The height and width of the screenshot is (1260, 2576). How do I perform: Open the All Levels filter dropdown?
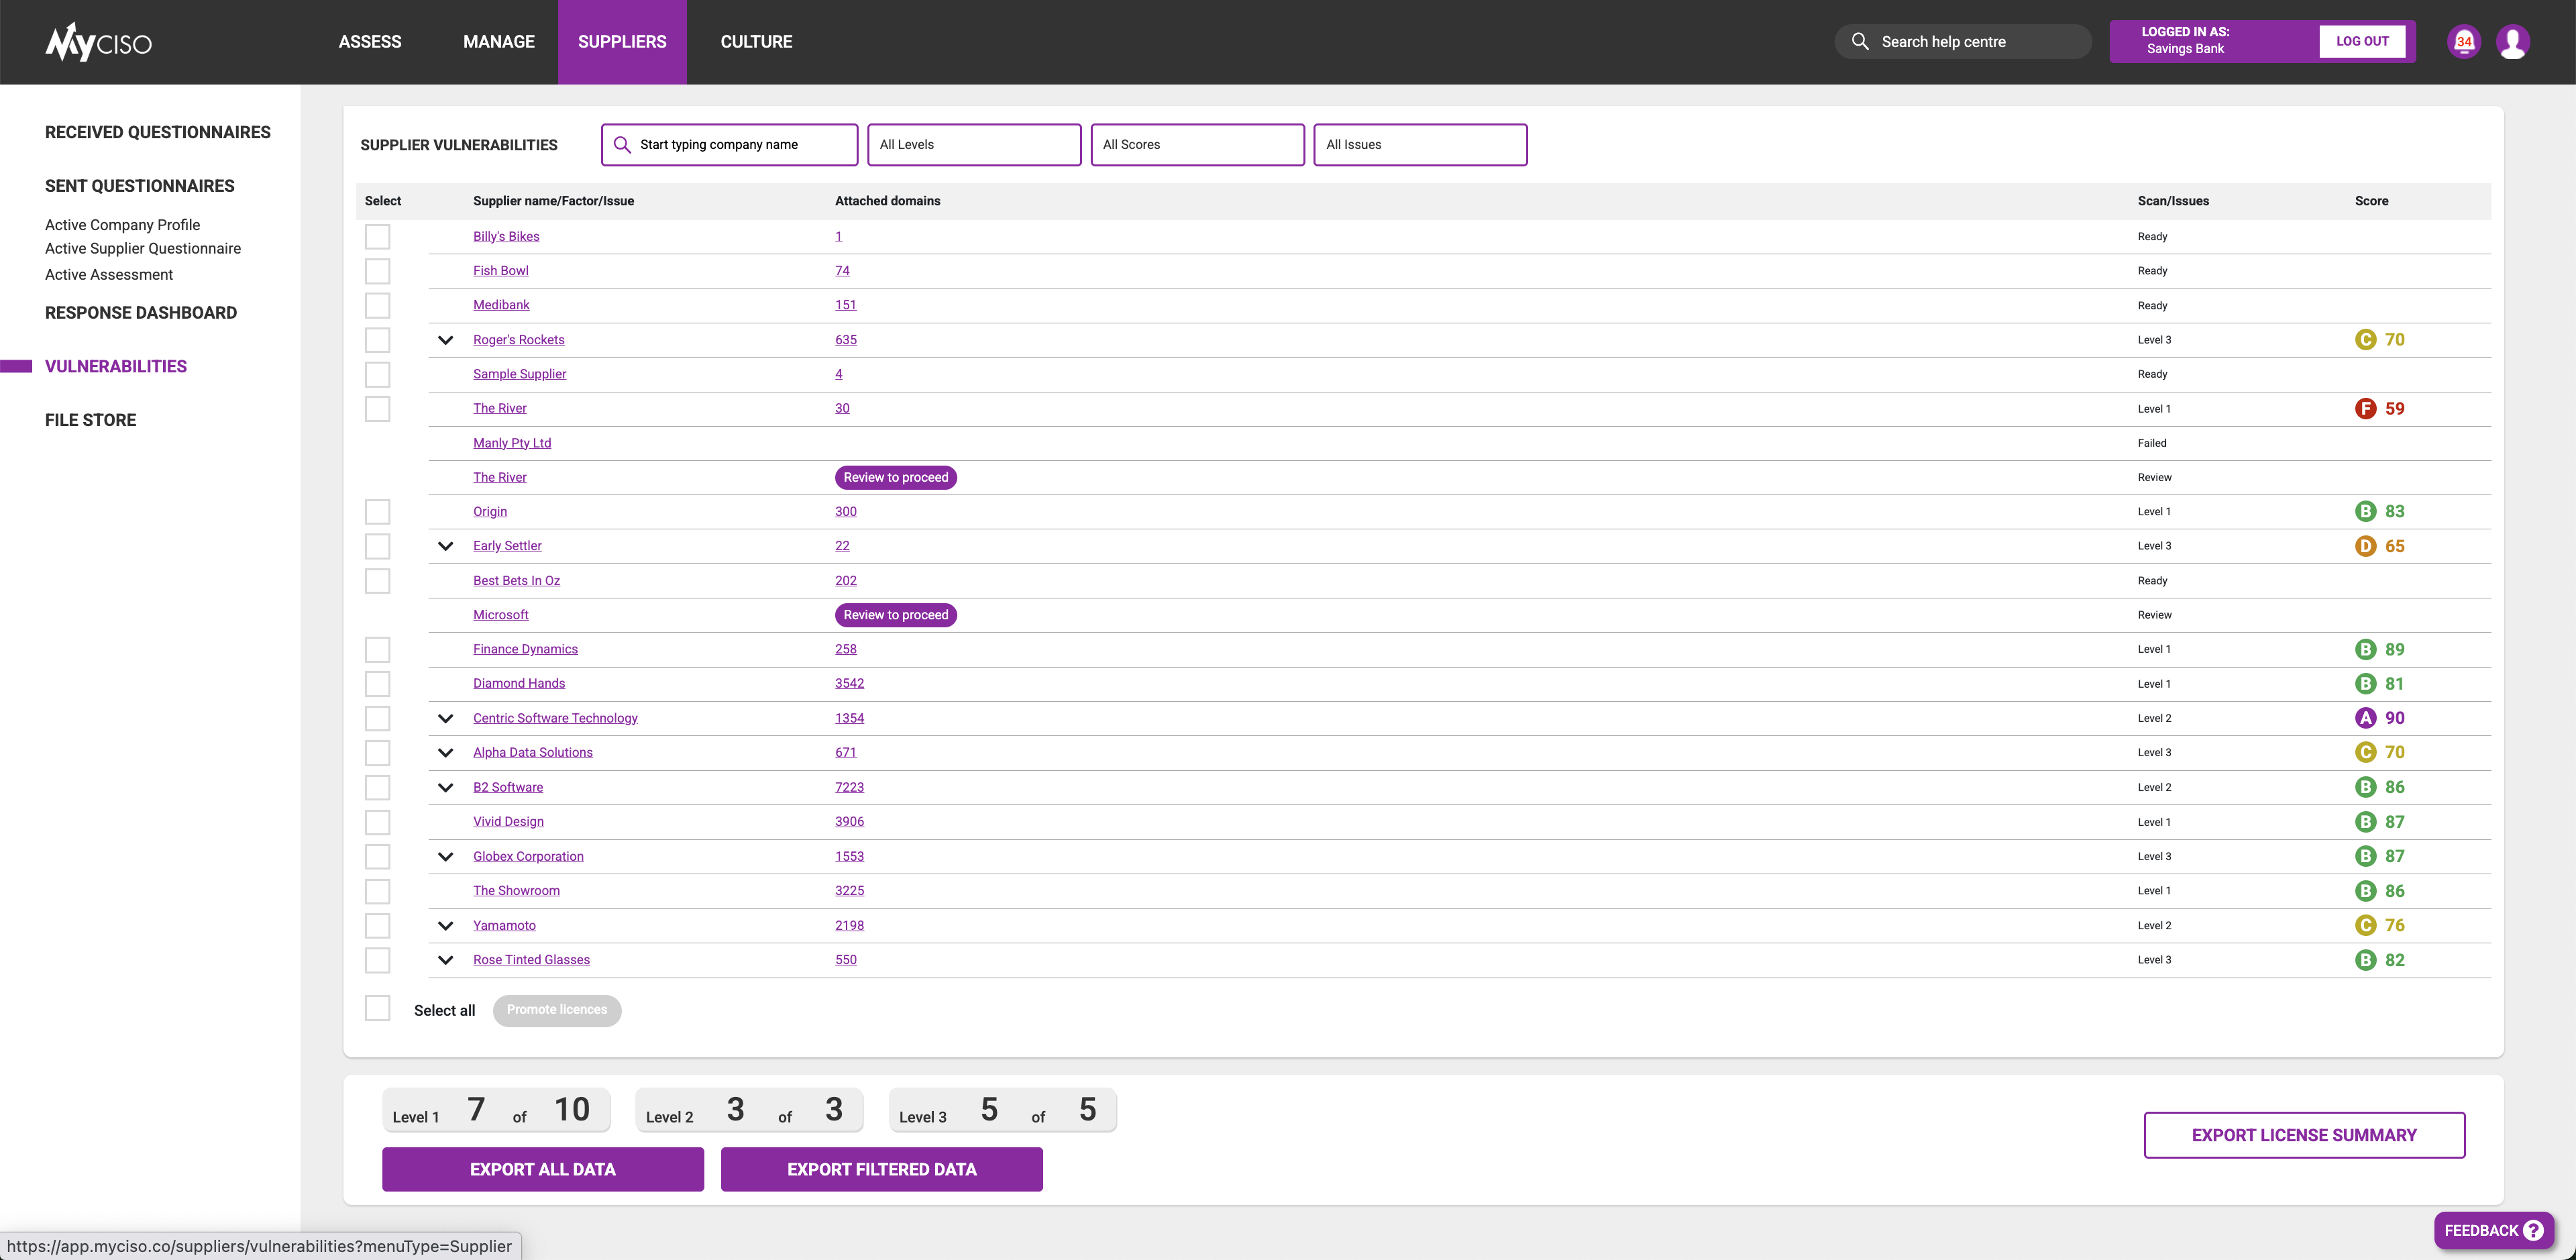click(x=974, y=145)
